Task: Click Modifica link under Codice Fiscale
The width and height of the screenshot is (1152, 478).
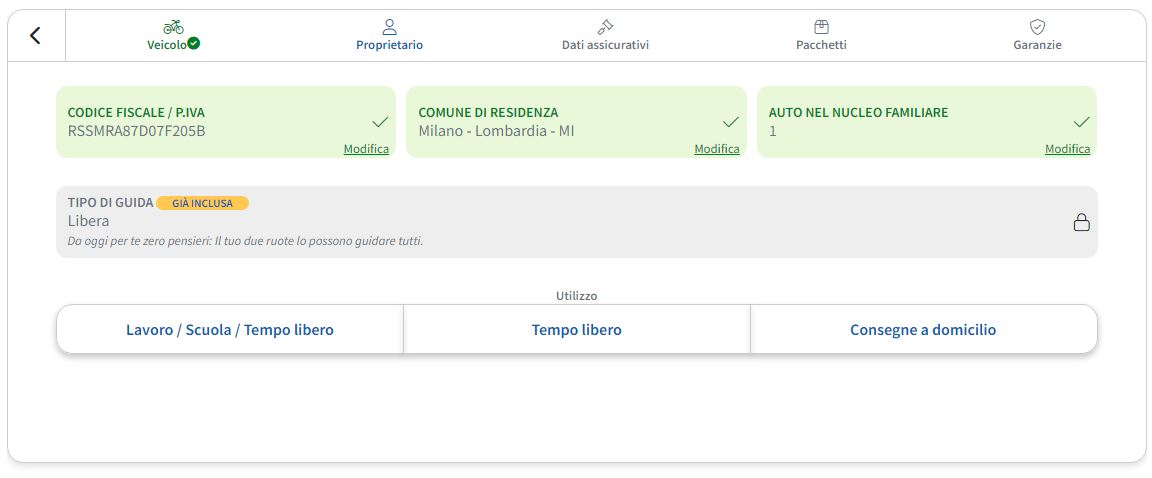Action: click(366, 149)
